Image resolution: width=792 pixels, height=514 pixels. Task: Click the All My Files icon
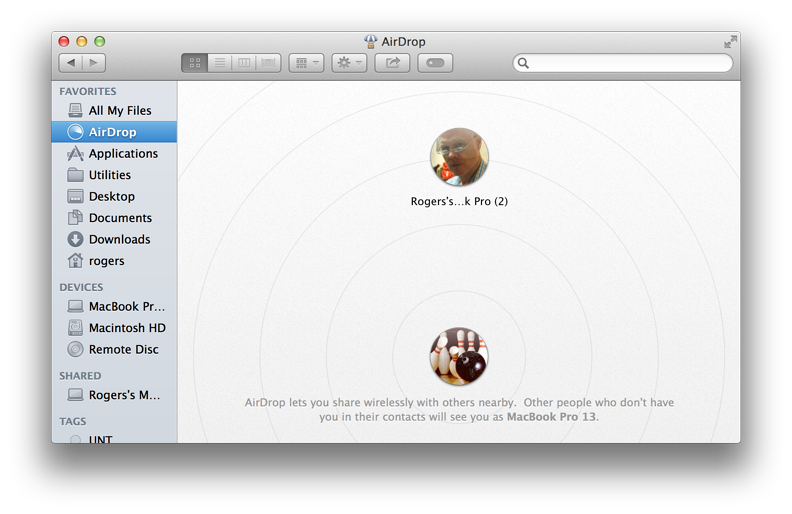(x=75, y=111)
